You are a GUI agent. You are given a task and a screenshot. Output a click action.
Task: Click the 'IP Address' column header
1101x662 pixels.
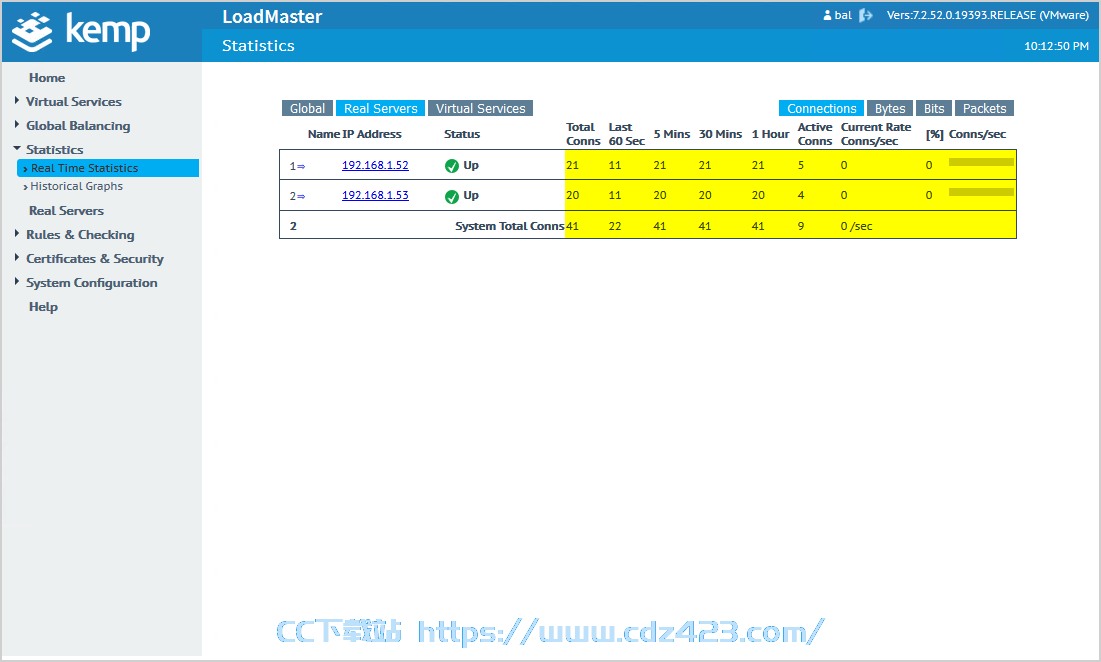point(372,134)
